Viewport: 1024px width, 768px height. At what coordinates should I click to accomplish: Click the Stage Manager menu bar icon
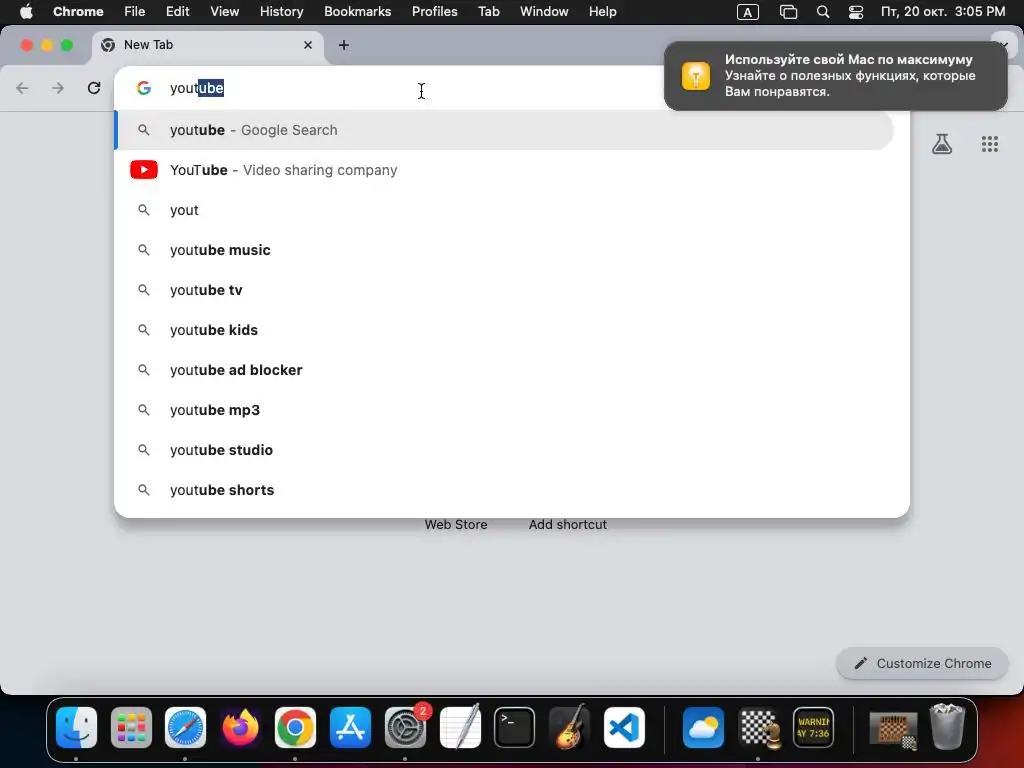tap(788, 12)
